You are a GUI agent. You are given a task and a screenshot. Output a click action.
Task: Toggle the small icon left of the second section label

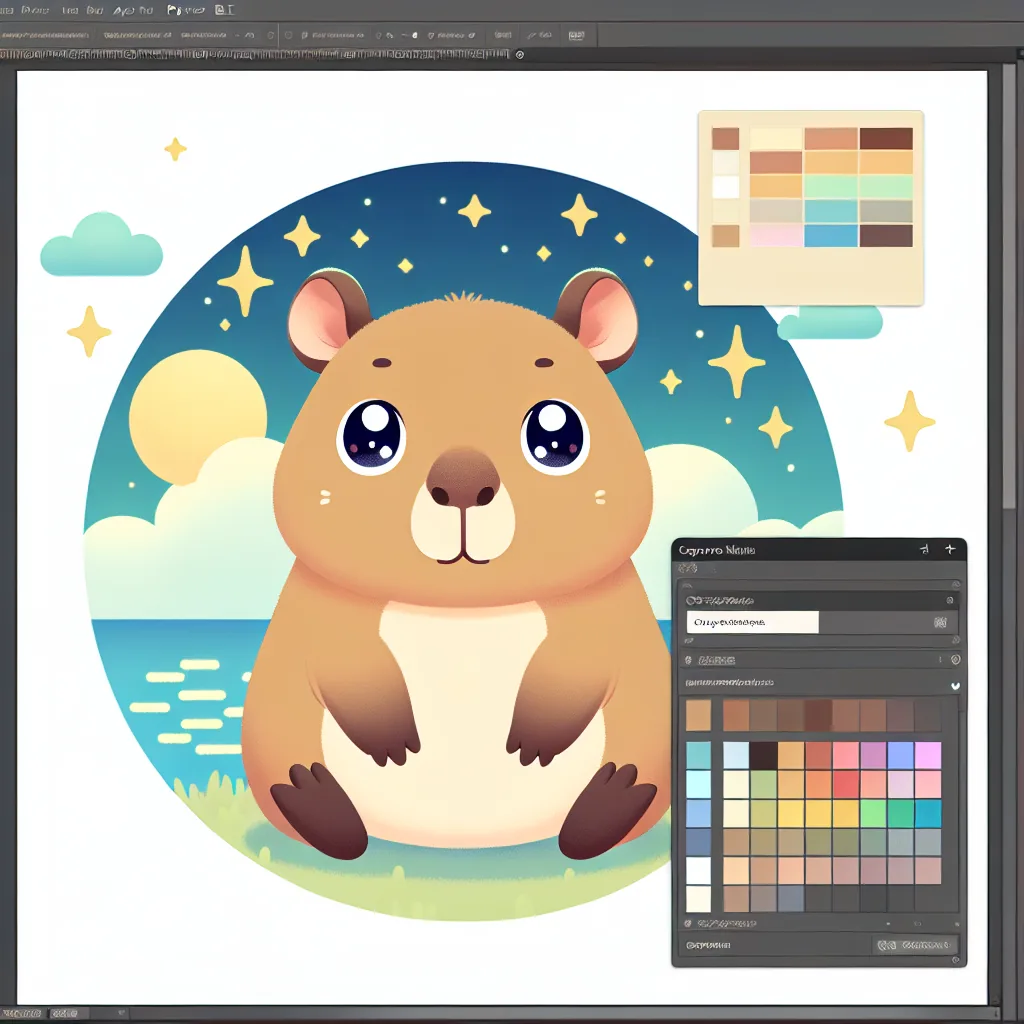688,660
